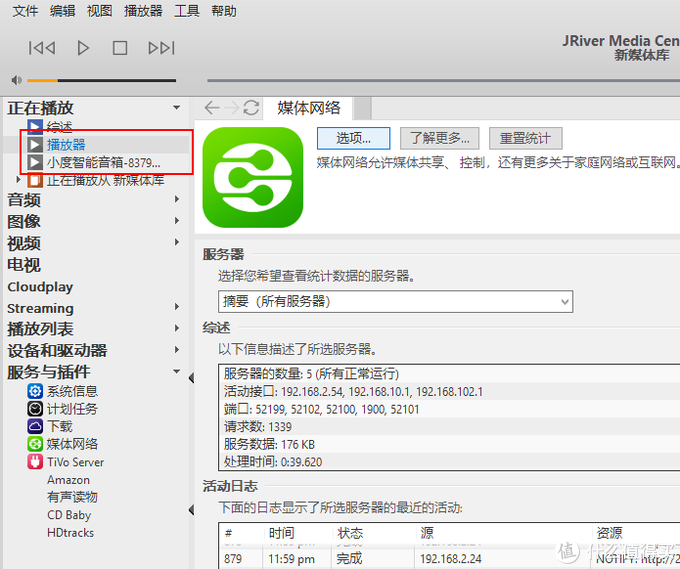
Task: Start playback with the play button
Action: pyautogui.click(x=83, y=48)
